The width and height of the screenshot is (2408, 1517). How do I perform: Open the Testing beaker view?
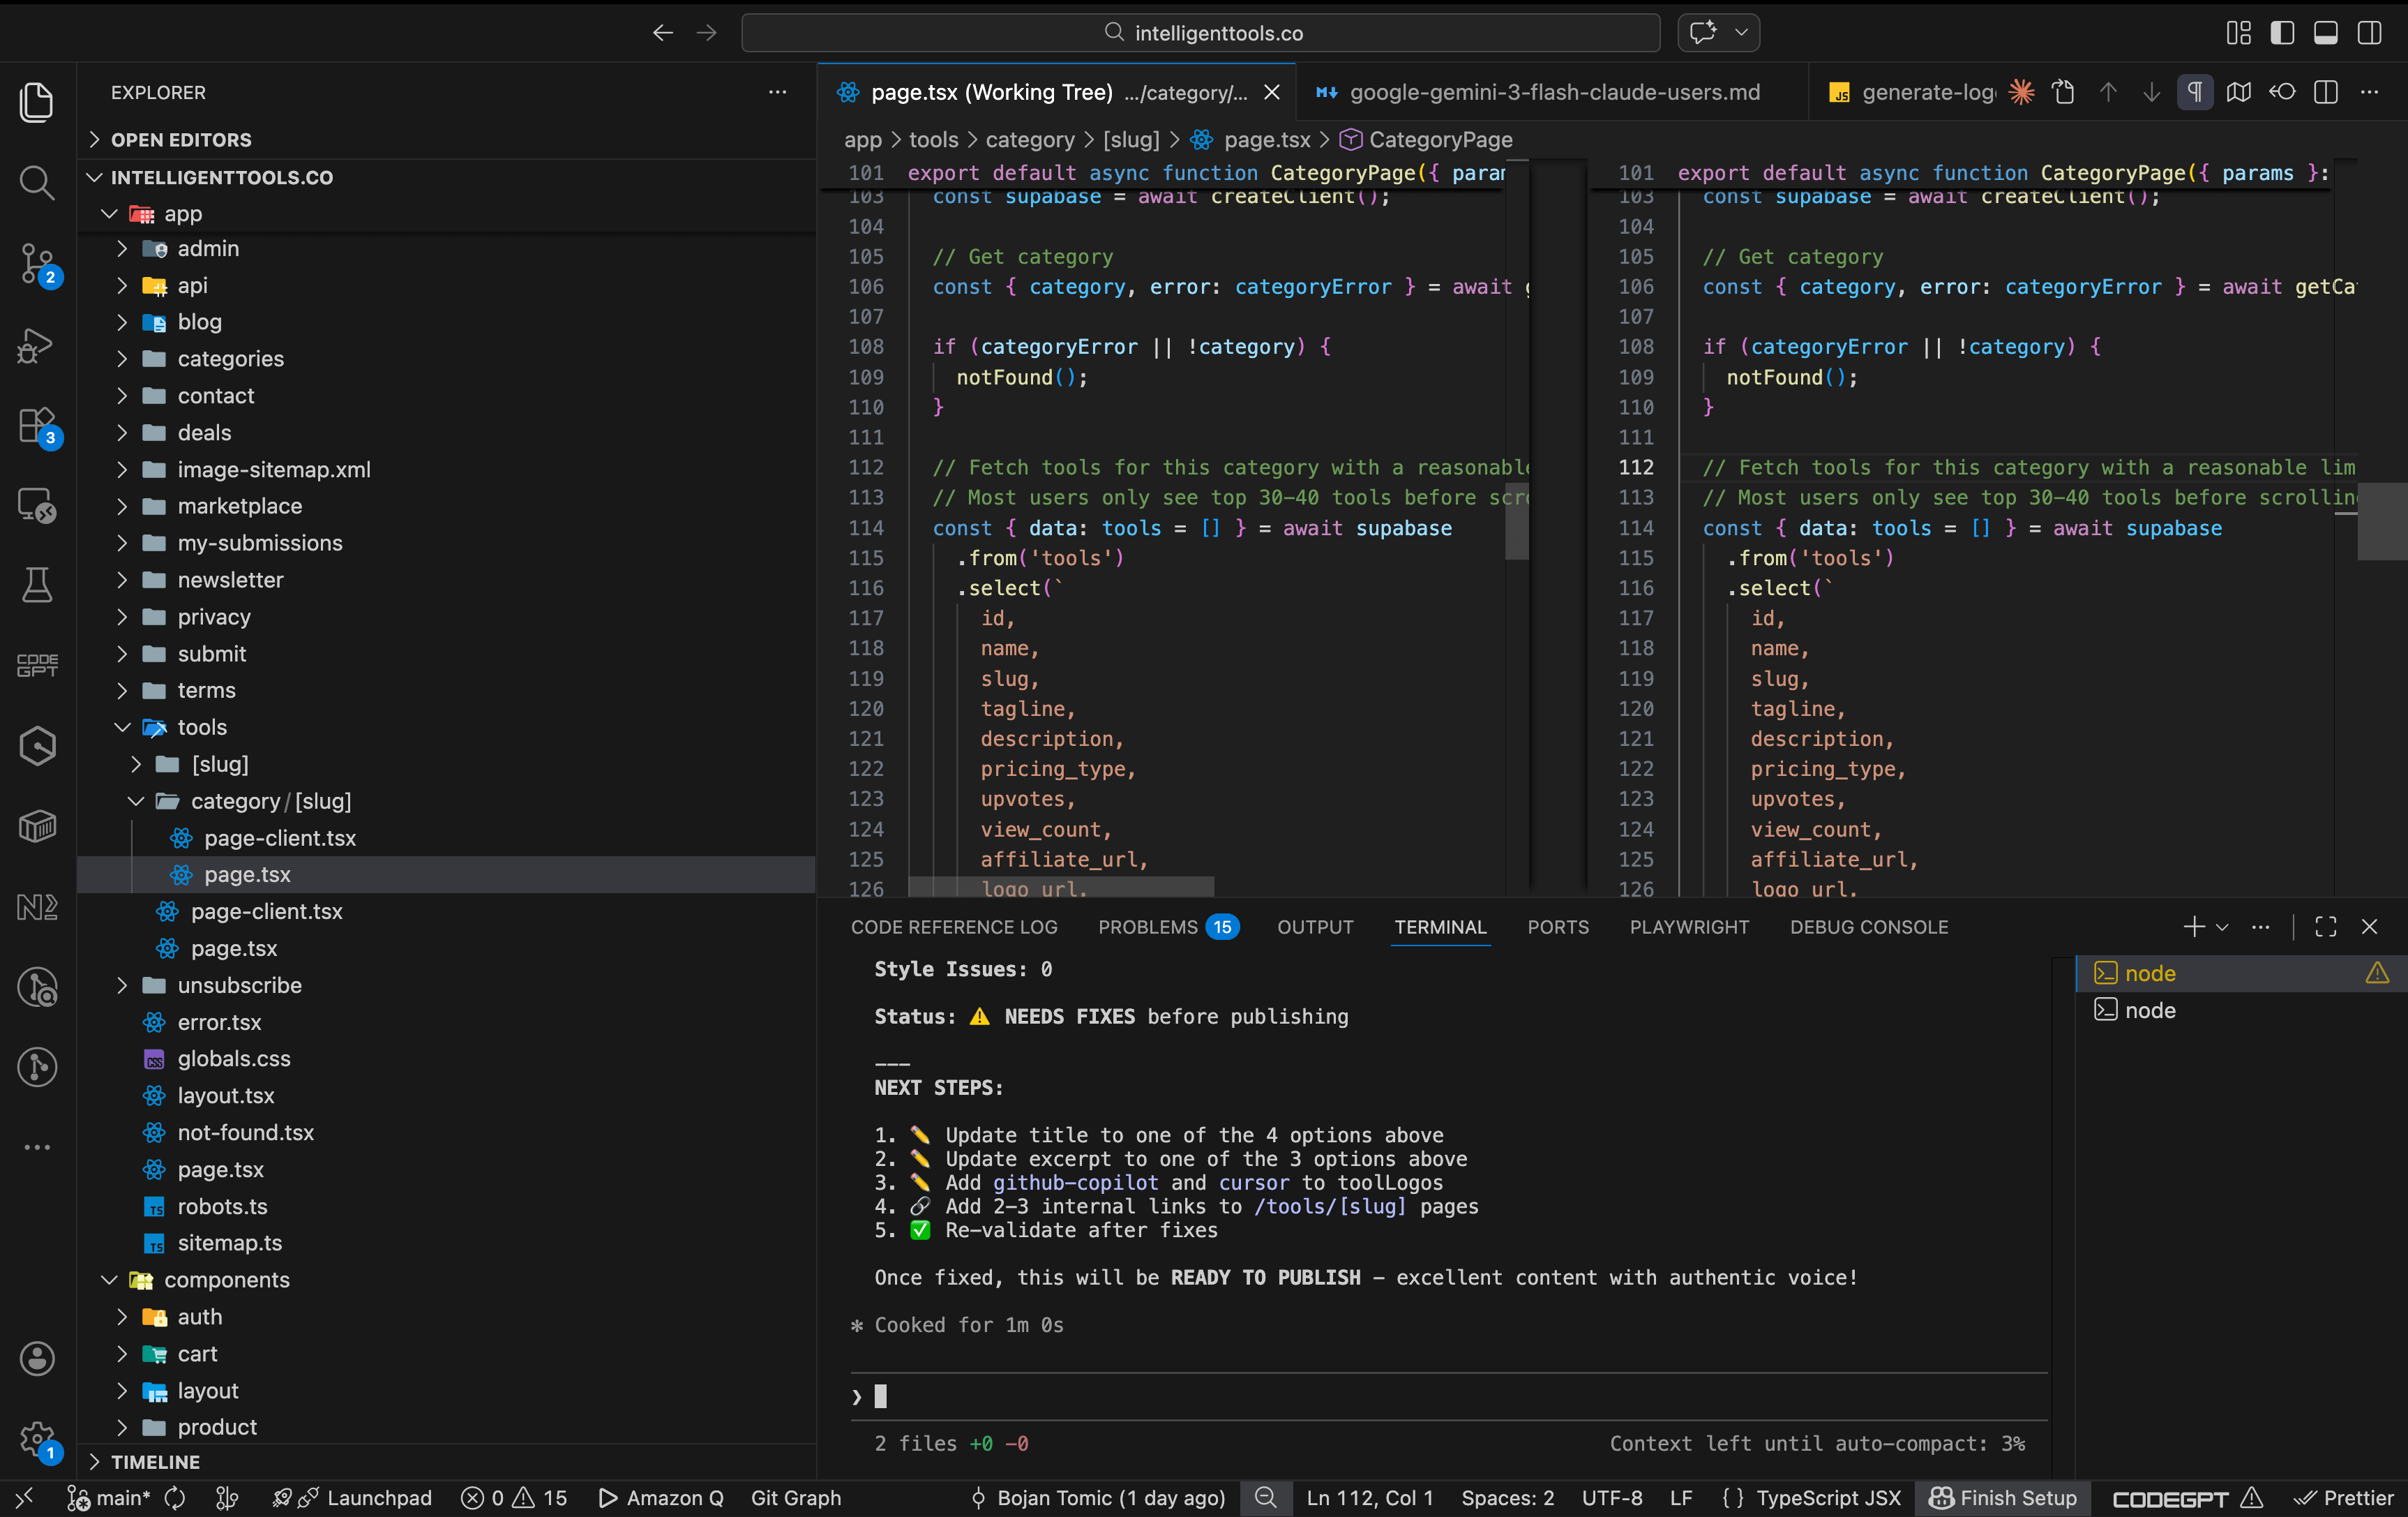point(37,585)
